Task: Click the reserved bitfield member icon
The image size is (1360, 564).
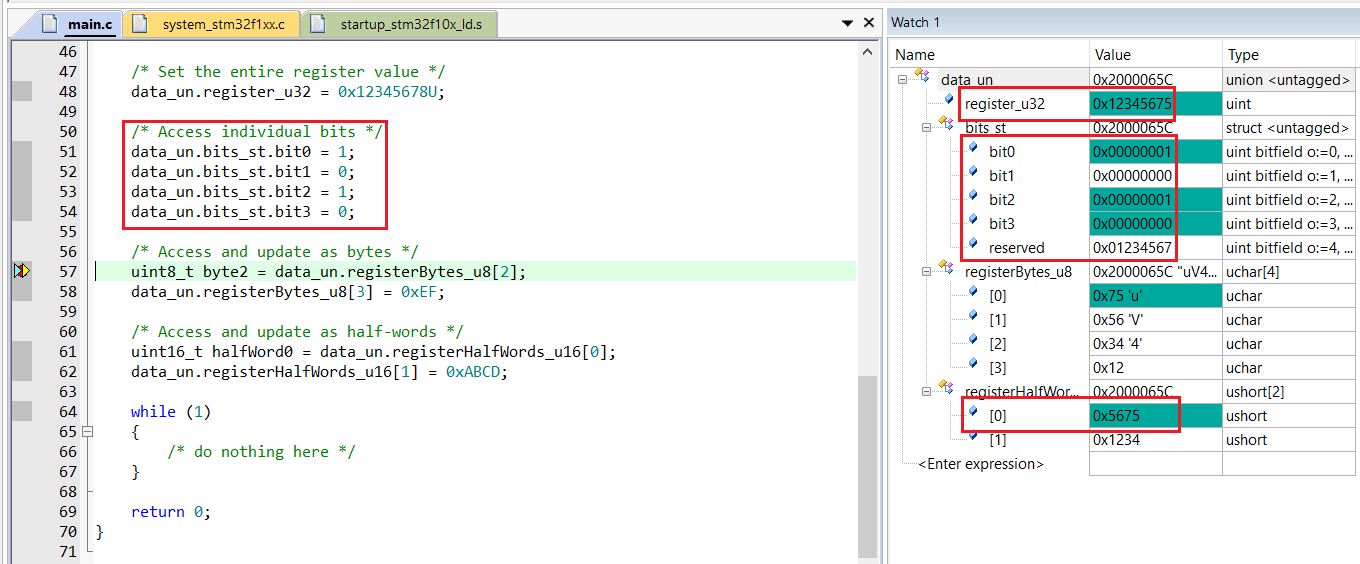Action: tap(972, 244)
